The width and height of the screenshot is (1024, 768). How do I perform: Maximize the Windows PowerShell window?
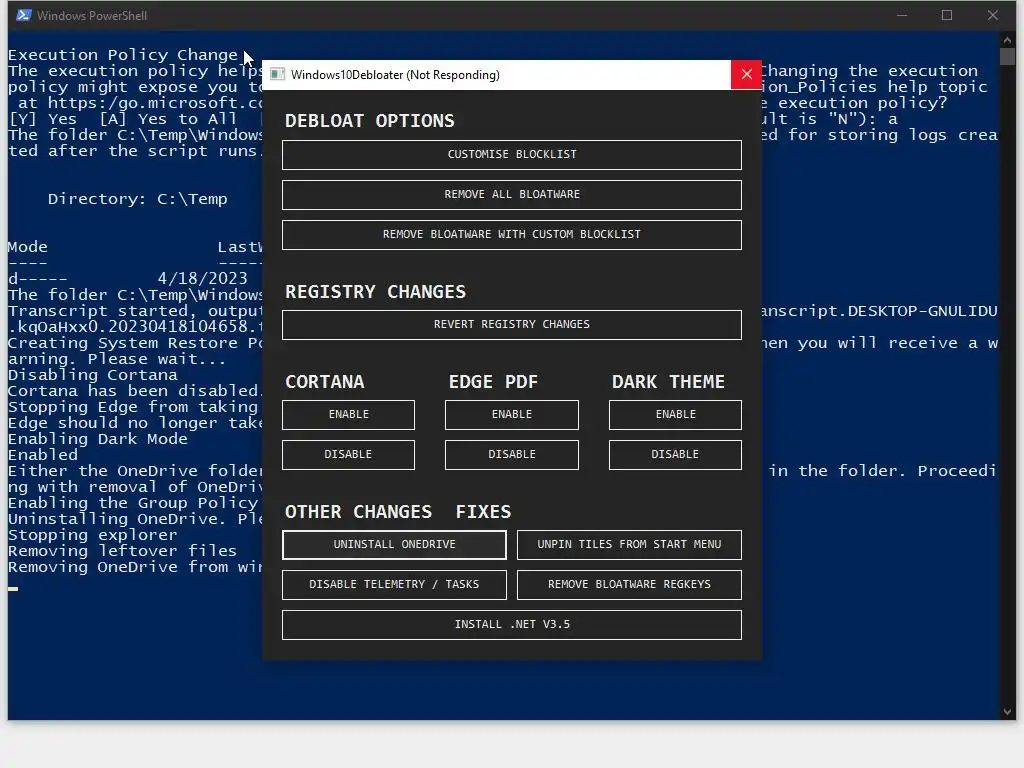point(947,15)
